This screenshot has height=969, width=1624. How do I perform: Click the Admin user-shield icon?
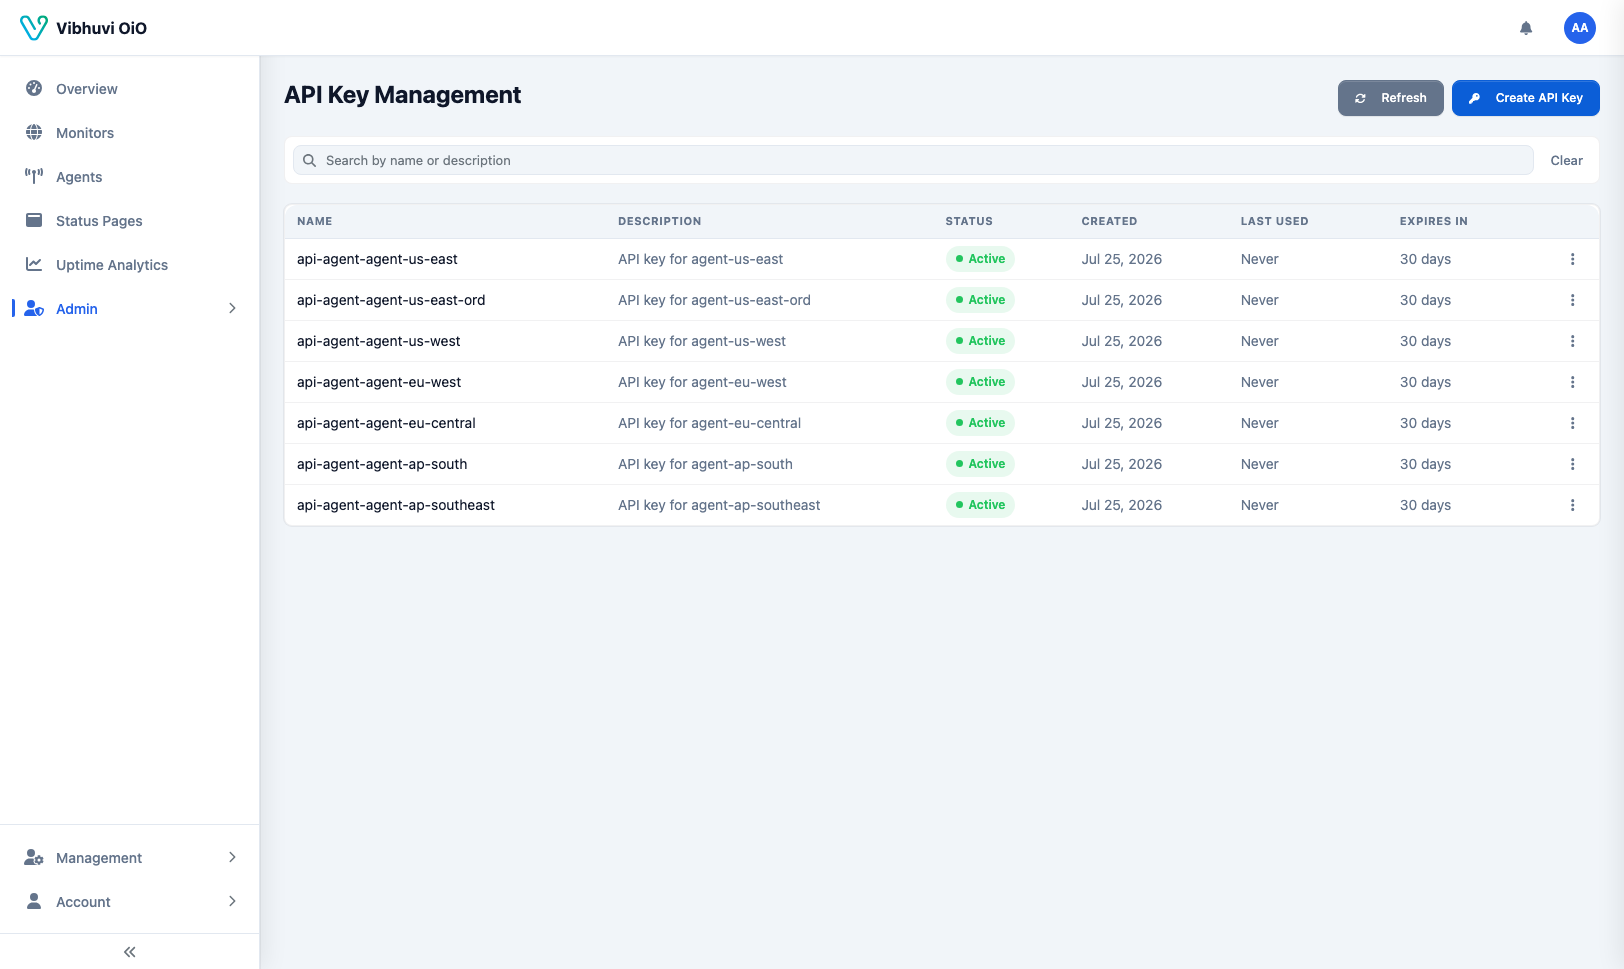pos(34,308)
